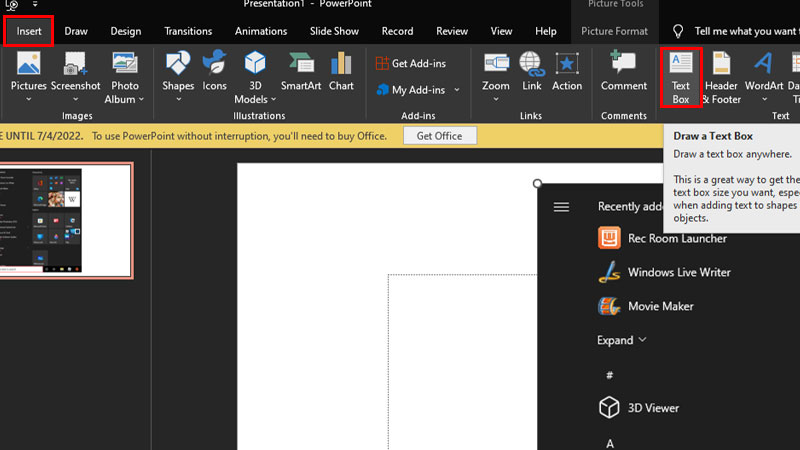Go to the Animations tab

point(261,31)
